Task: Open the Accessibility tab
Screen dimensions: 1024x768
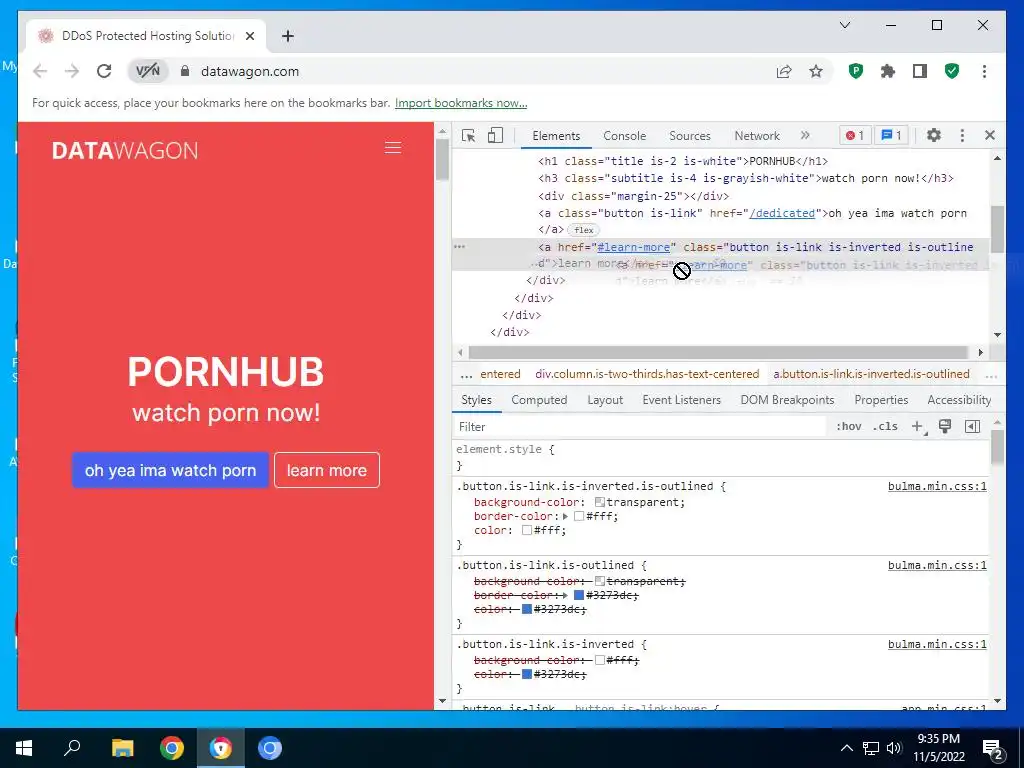Action: pyautogui.click(x=959, y=400)
